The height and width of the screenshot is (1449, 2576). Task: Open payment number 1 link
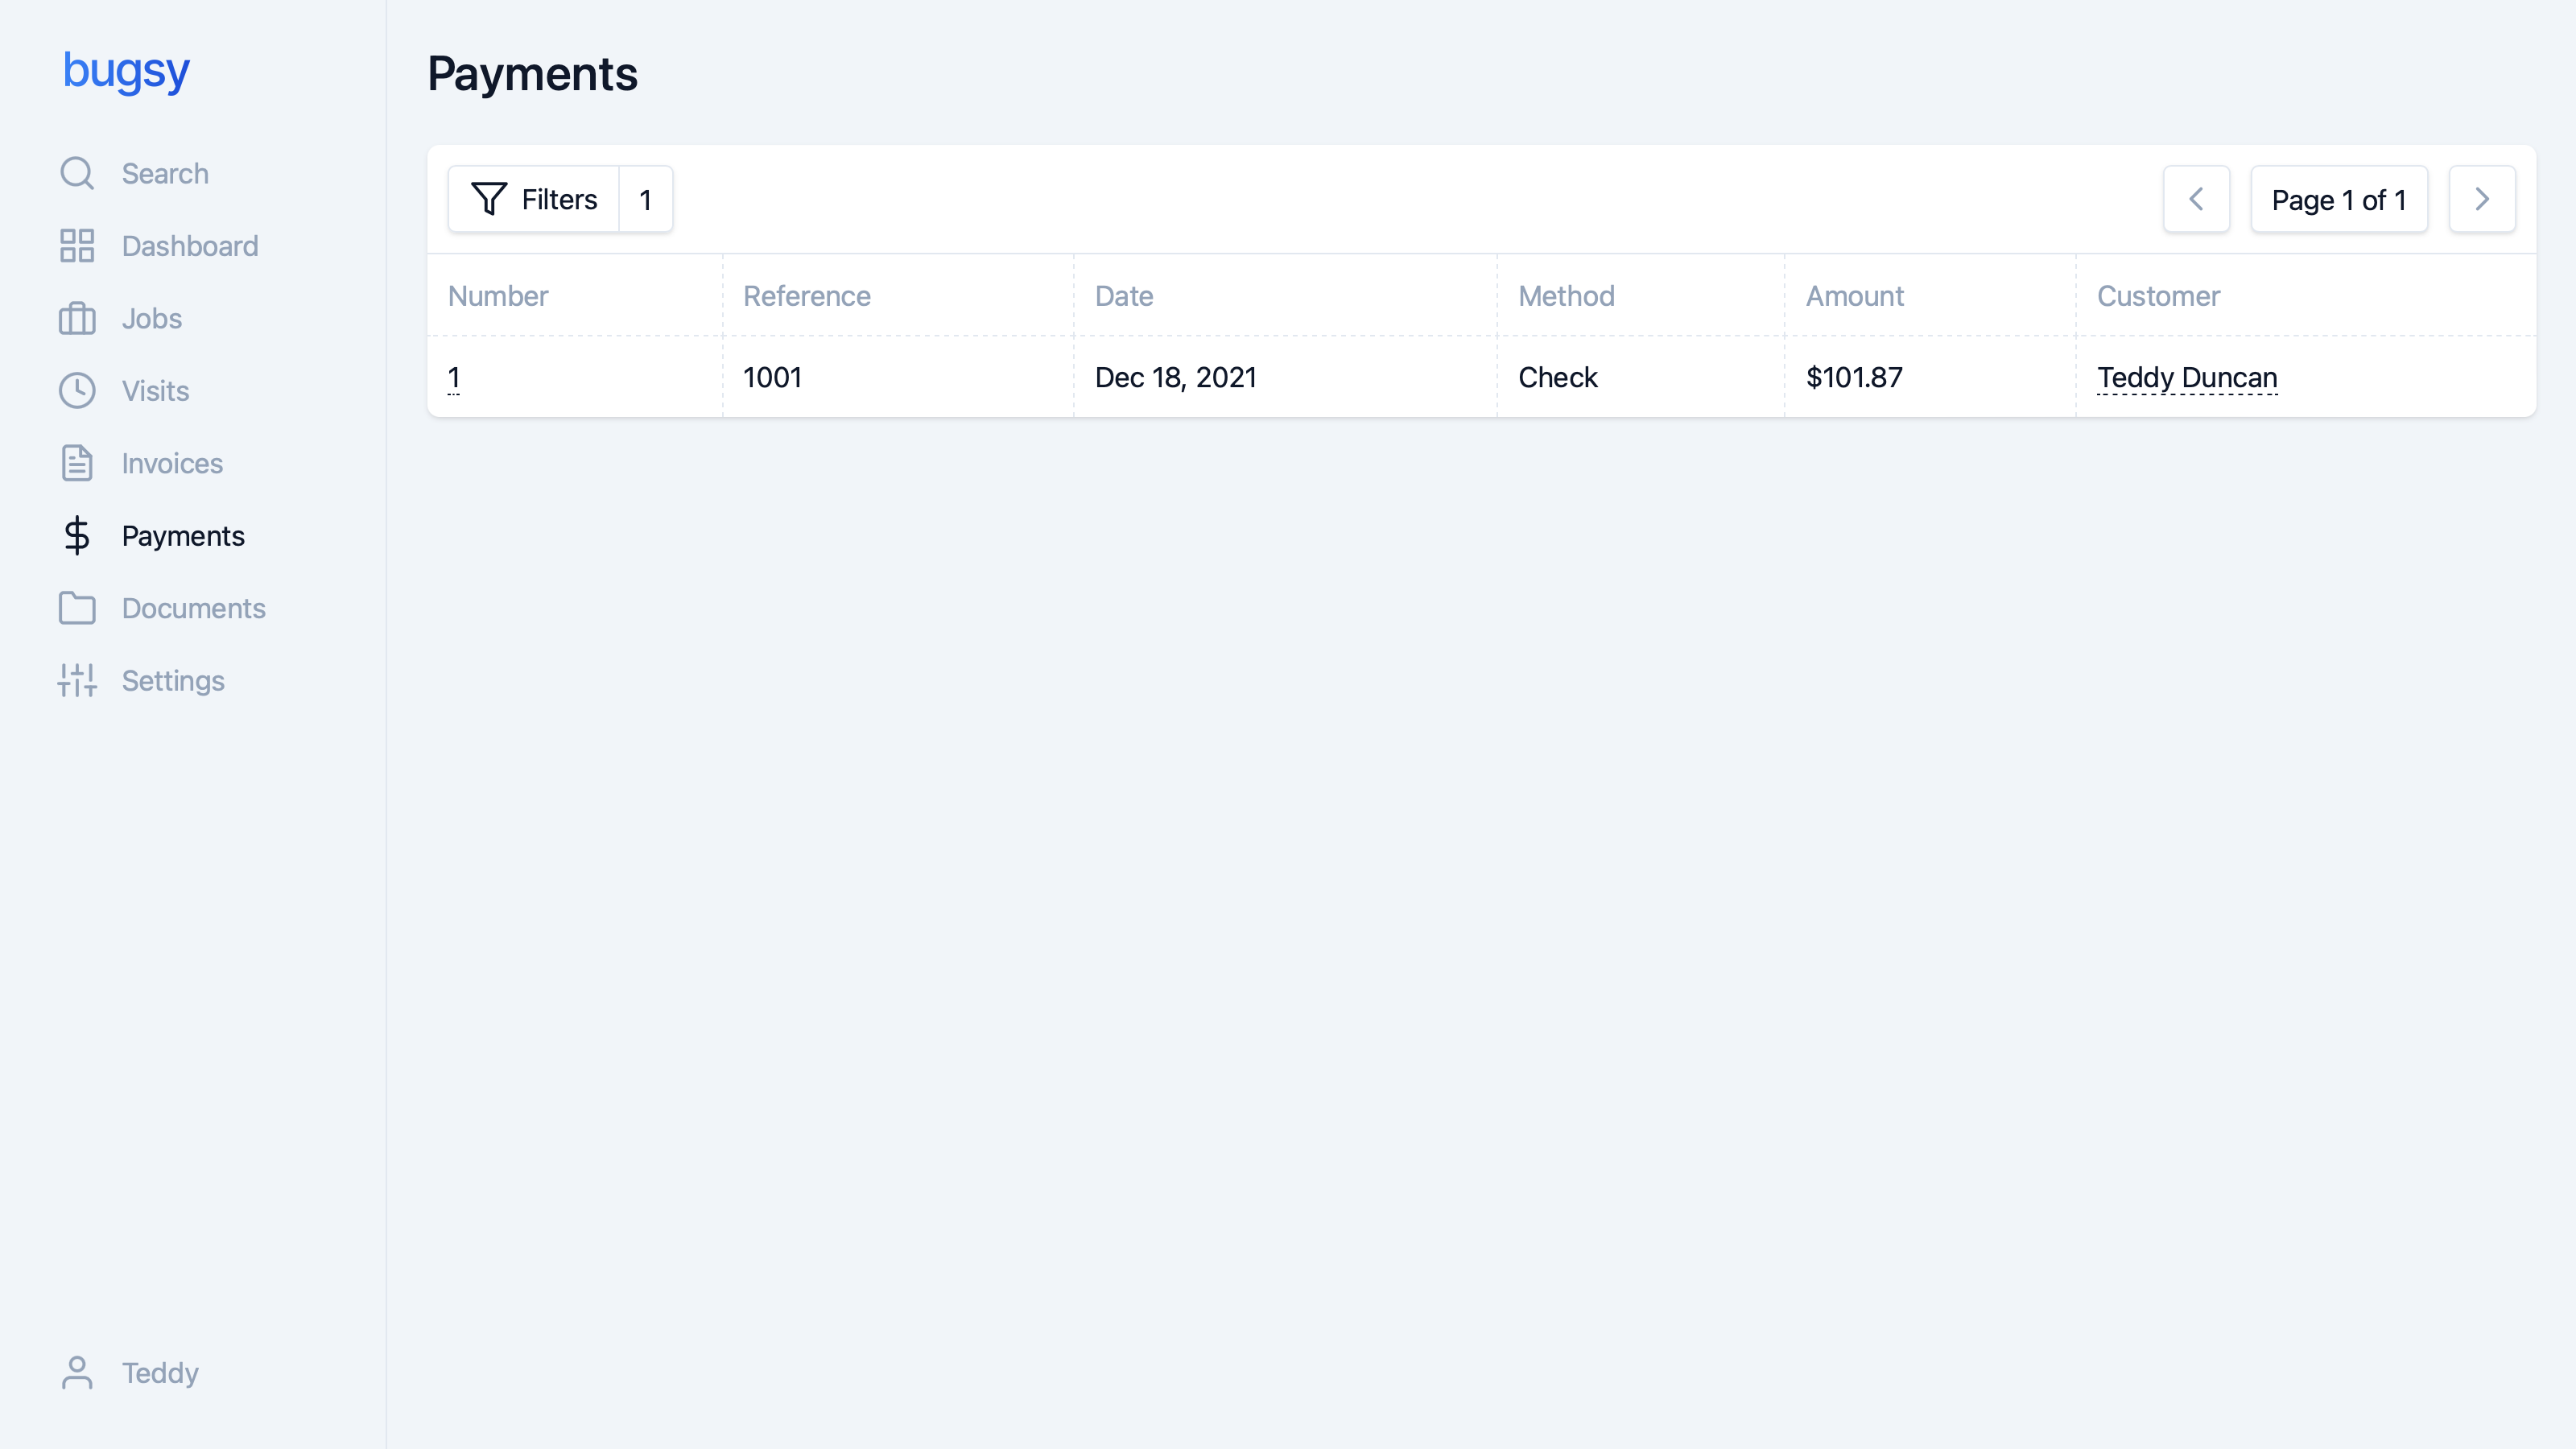pos(454,377)
